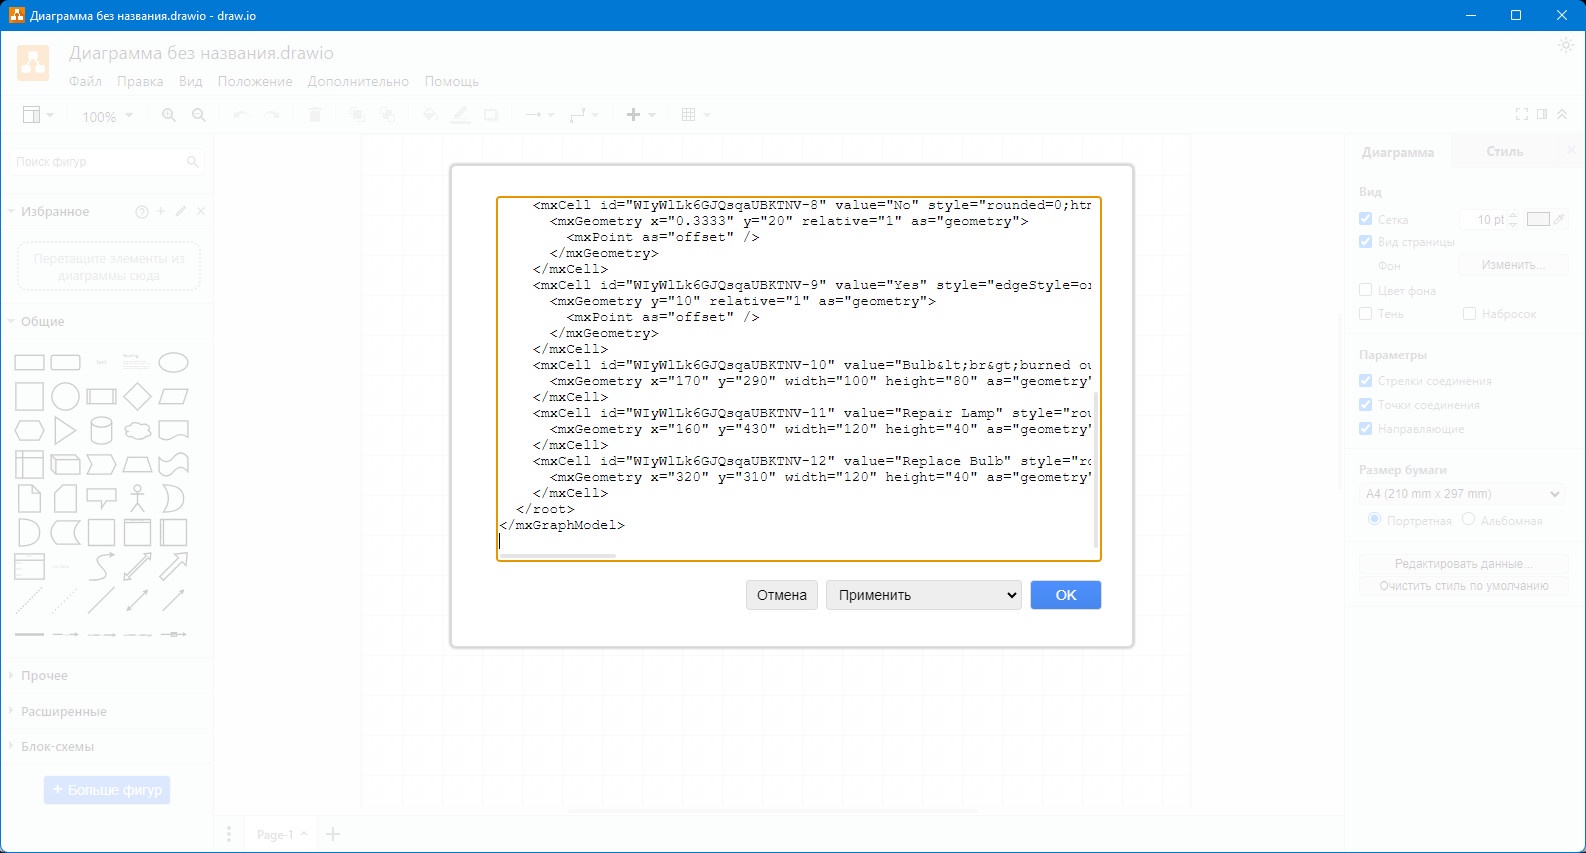Click the close X icon in Избранное

pos(201,211)
